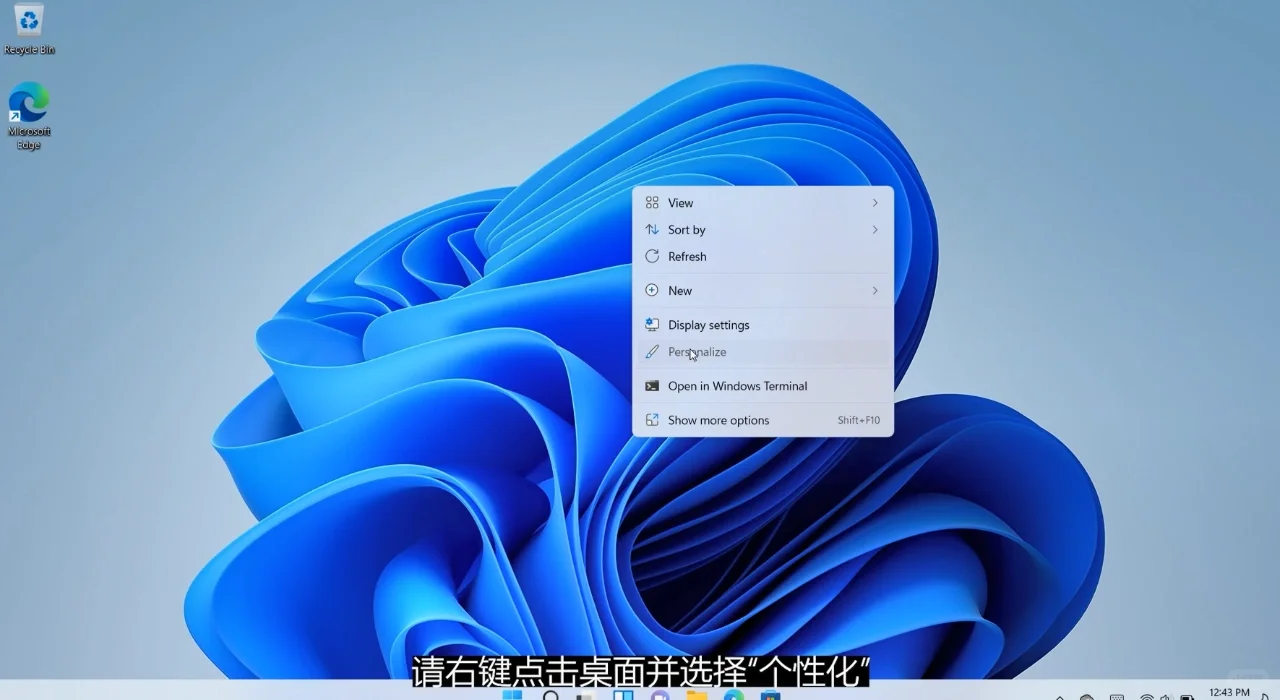Click the notification bell in the system tray
The image size is (1280, 700).
tap(1268, 692)
